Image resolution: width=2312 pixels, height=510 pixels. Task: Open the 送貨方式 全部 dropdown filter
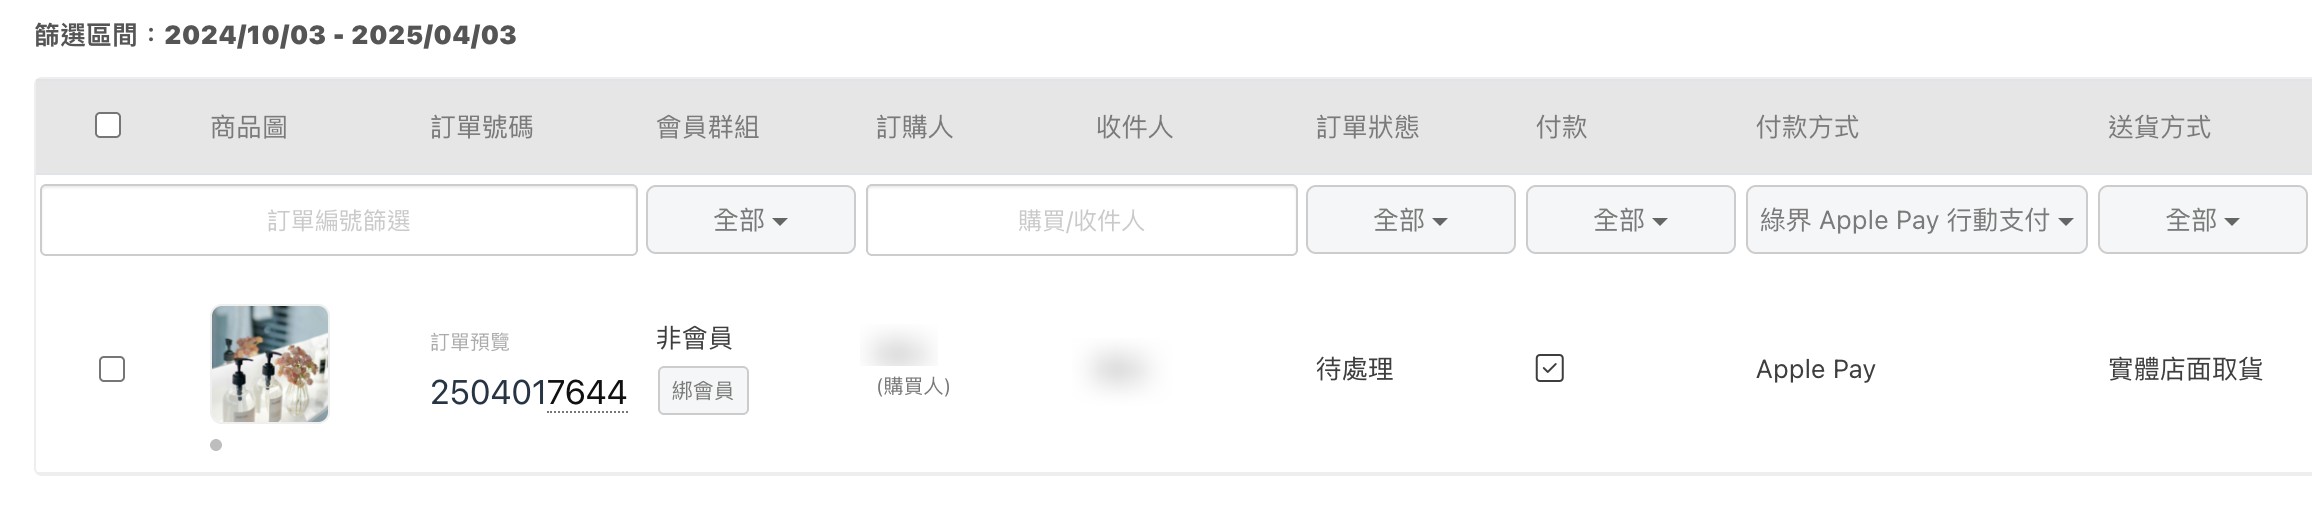tap(2202, 219)
